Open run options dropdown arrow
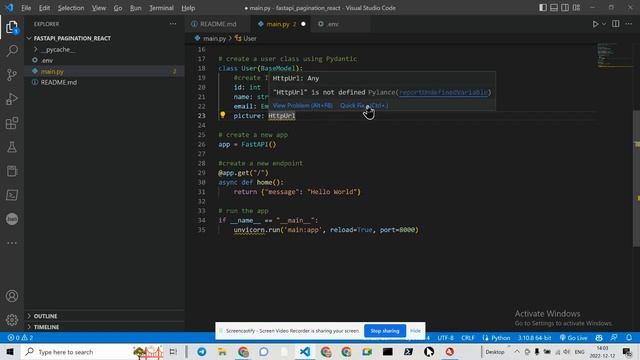640x360 pixels. click(604, 24)
